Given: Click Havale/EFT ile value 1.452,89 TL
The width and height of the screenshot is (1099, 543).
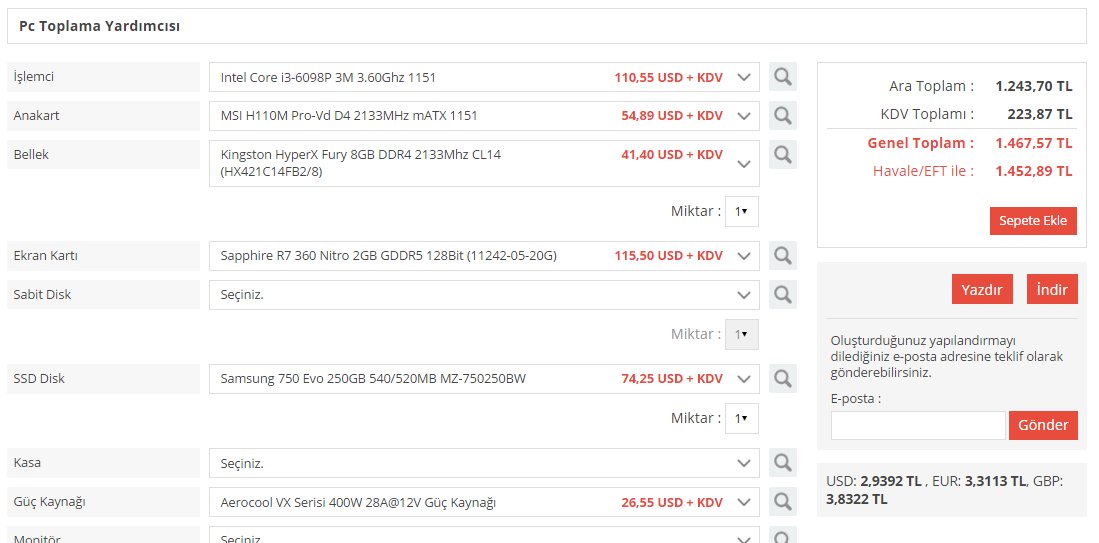Looking at the screenshot, I should 1034,171.
